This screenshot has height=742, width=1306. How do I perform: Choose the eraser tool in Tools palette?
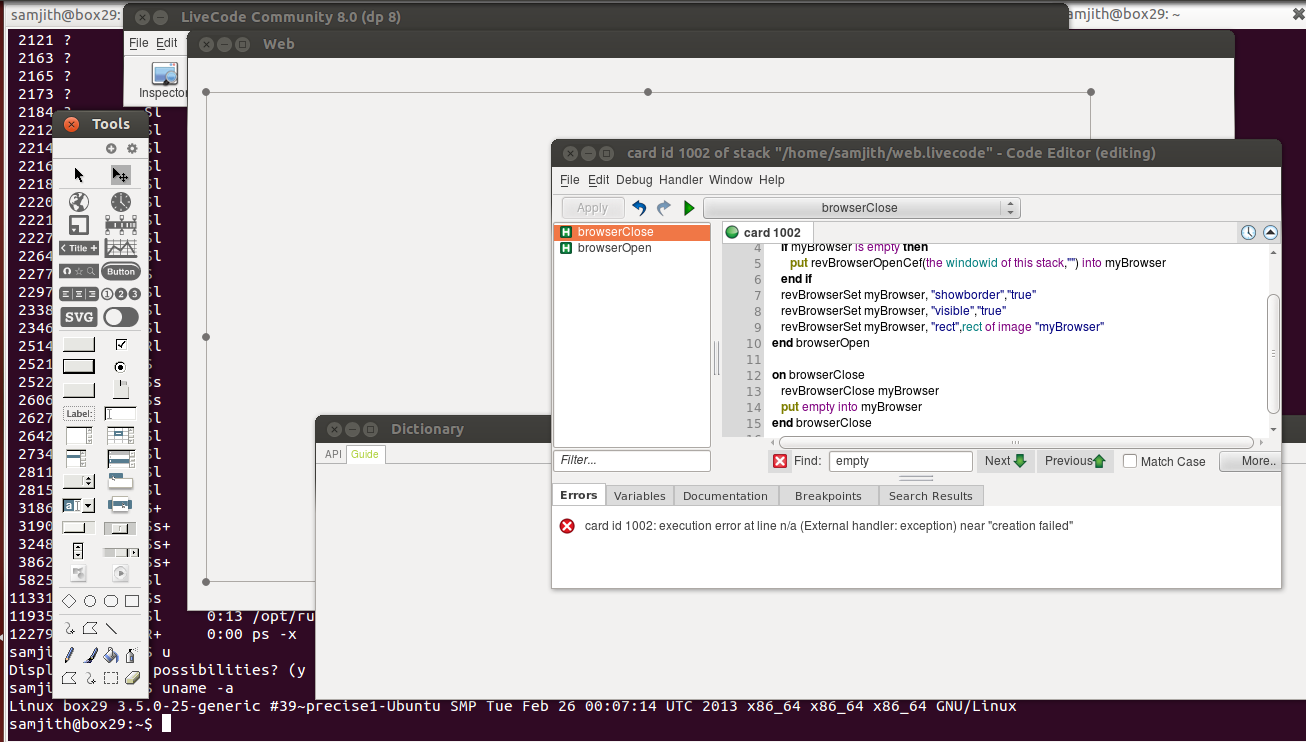[132, 678]
